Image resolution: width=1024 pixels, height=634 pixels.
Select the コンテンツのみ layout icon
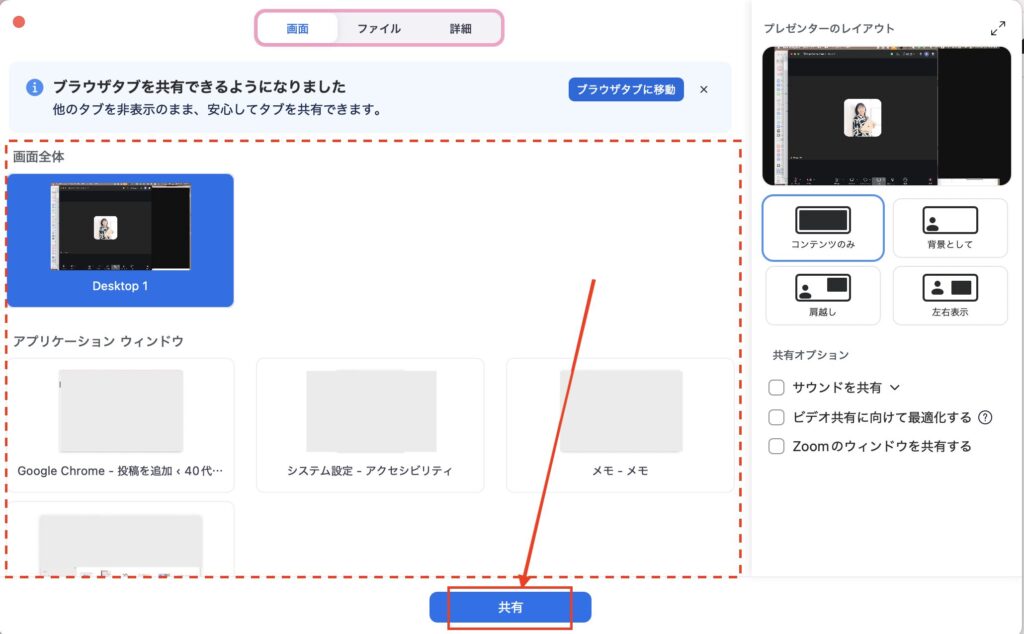pyautogui.click(x=822, y=220)
